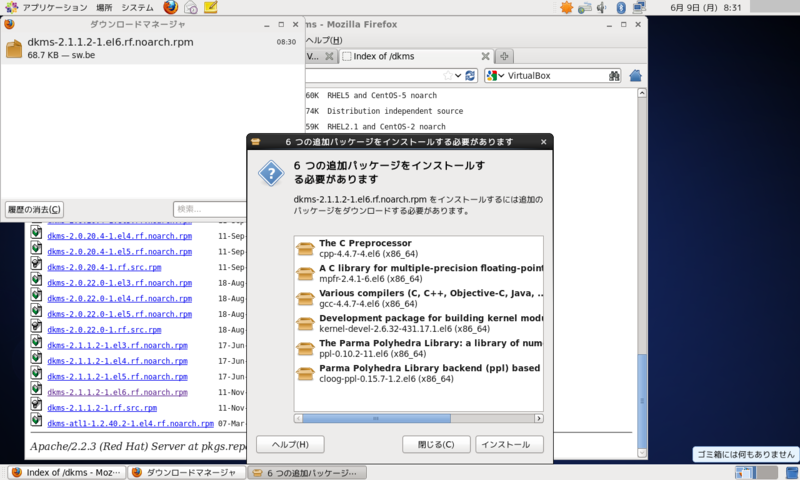This screenshot has height=480, width=800.
Task: Open dkms-2.0.20.4-1.el4.rf.noarch.rpm link
Action: (119, 236)
